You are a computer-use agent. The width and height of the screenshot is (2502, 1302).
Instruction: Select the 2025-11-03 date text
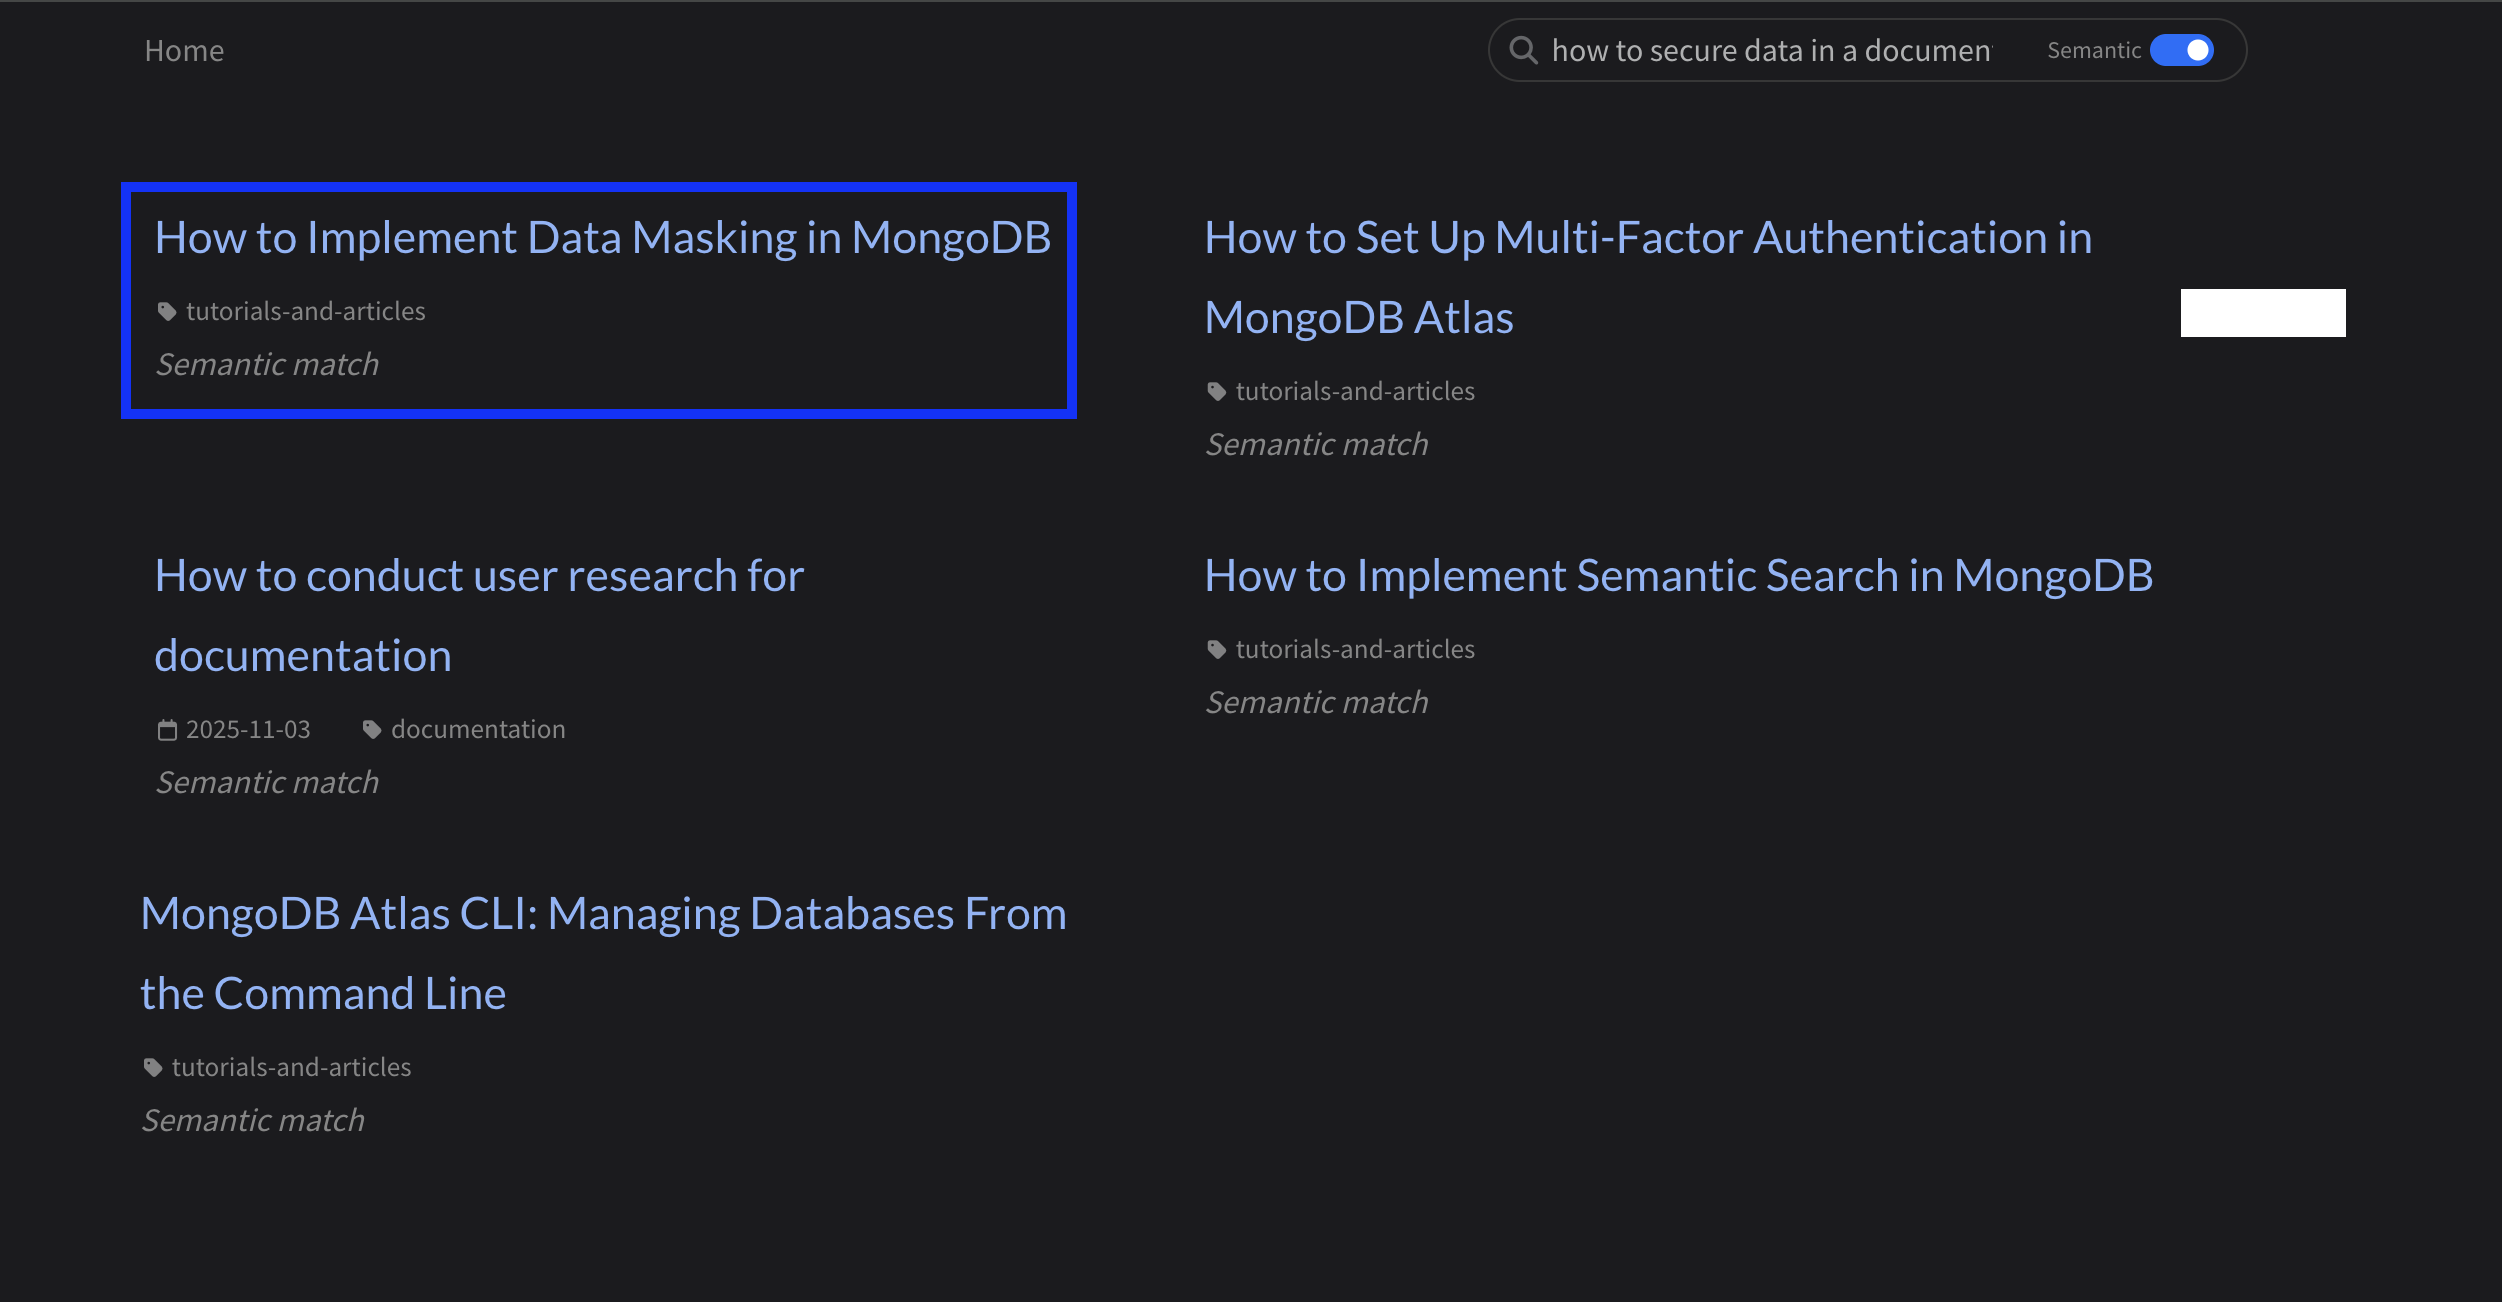click(x=248, y=730)
